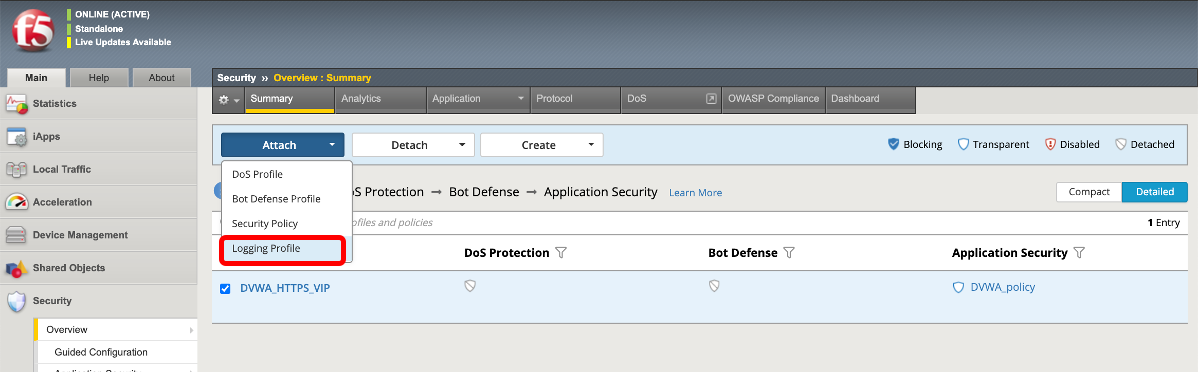This screenshot has height=372, width=1198.
Task: Switch to Detailed view
Action: (x=1154, y=192)
